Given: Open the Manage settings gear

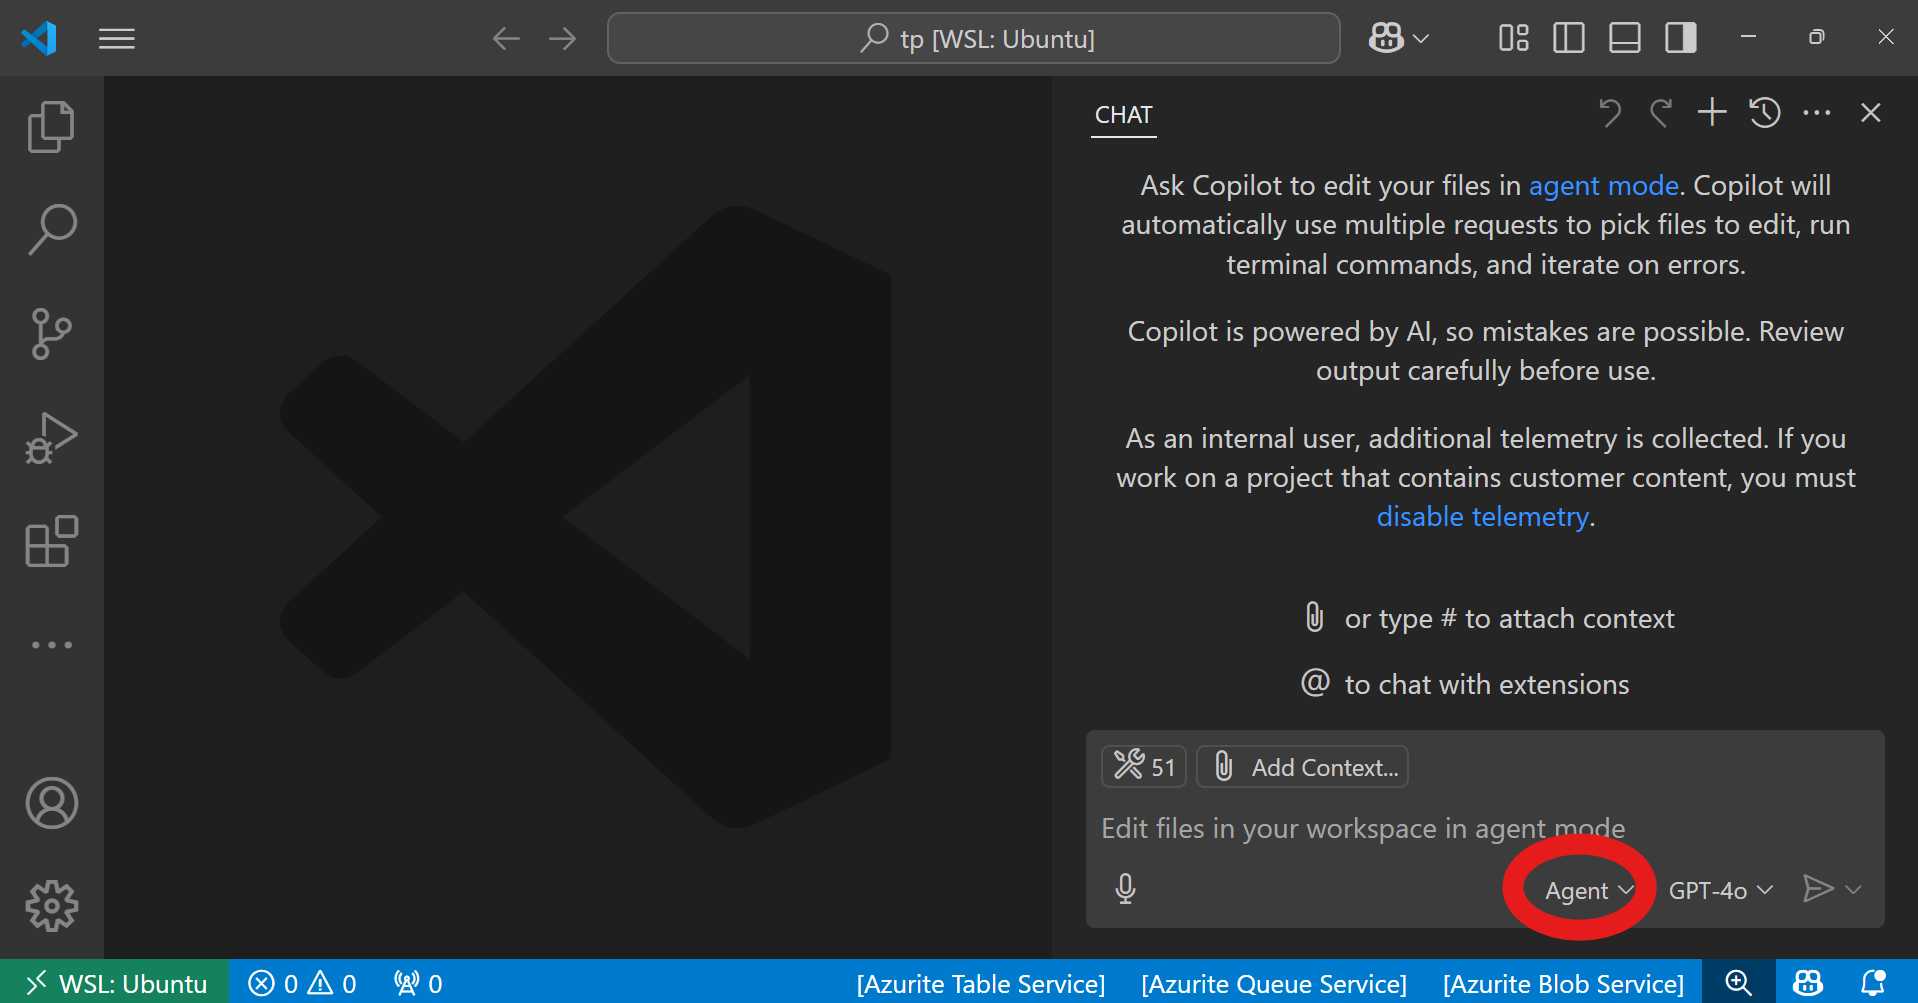Looking at the screenshot, I should point(51,906).
